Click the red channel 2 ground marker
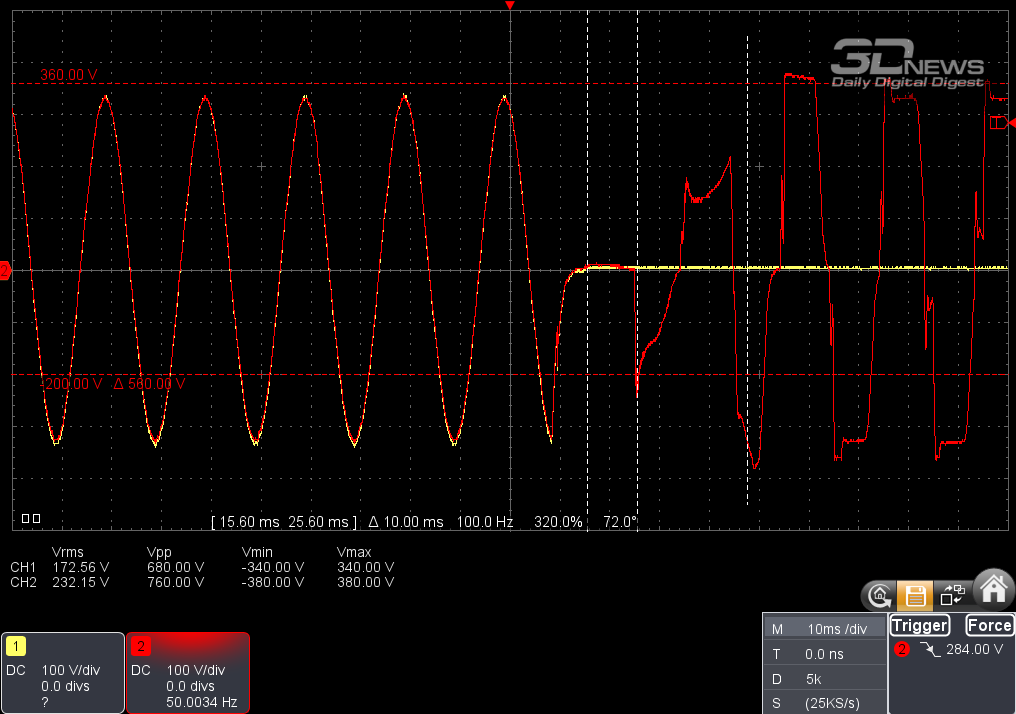The height and width of the screenshot is (714, 1016). [5, 270]
